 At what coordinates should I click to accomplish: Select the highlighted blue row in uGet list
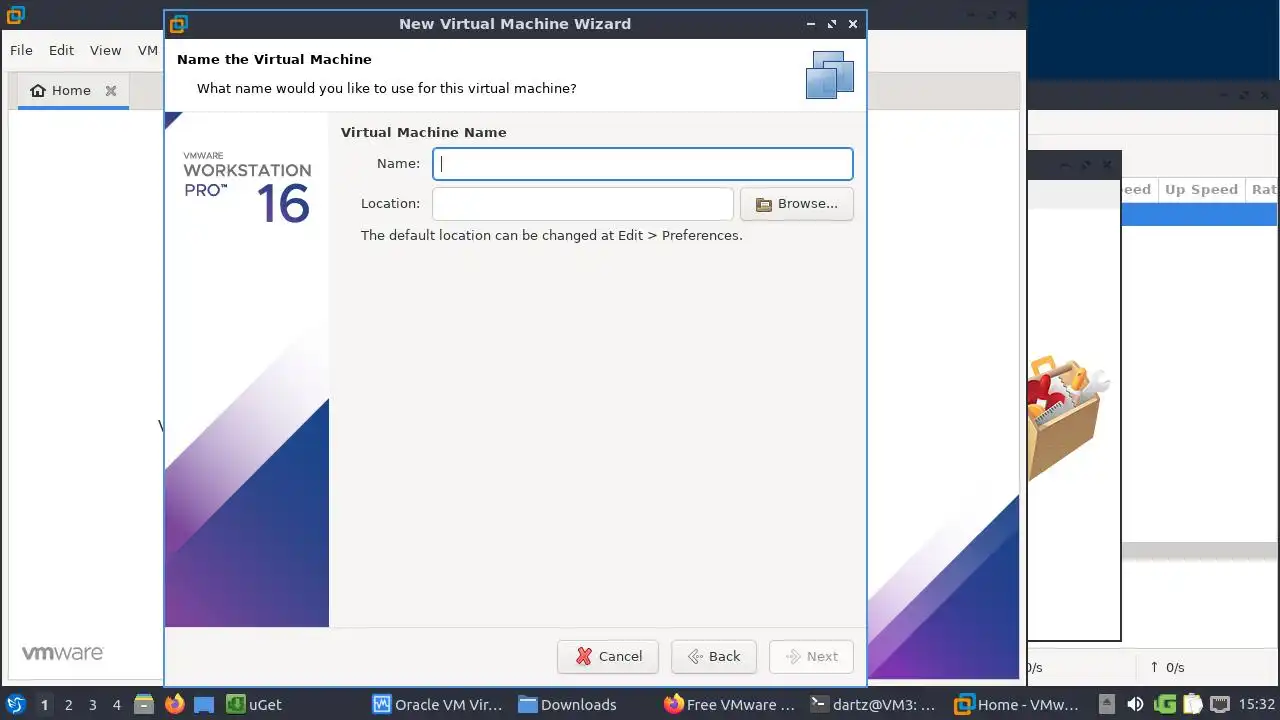coord(1200,214)
